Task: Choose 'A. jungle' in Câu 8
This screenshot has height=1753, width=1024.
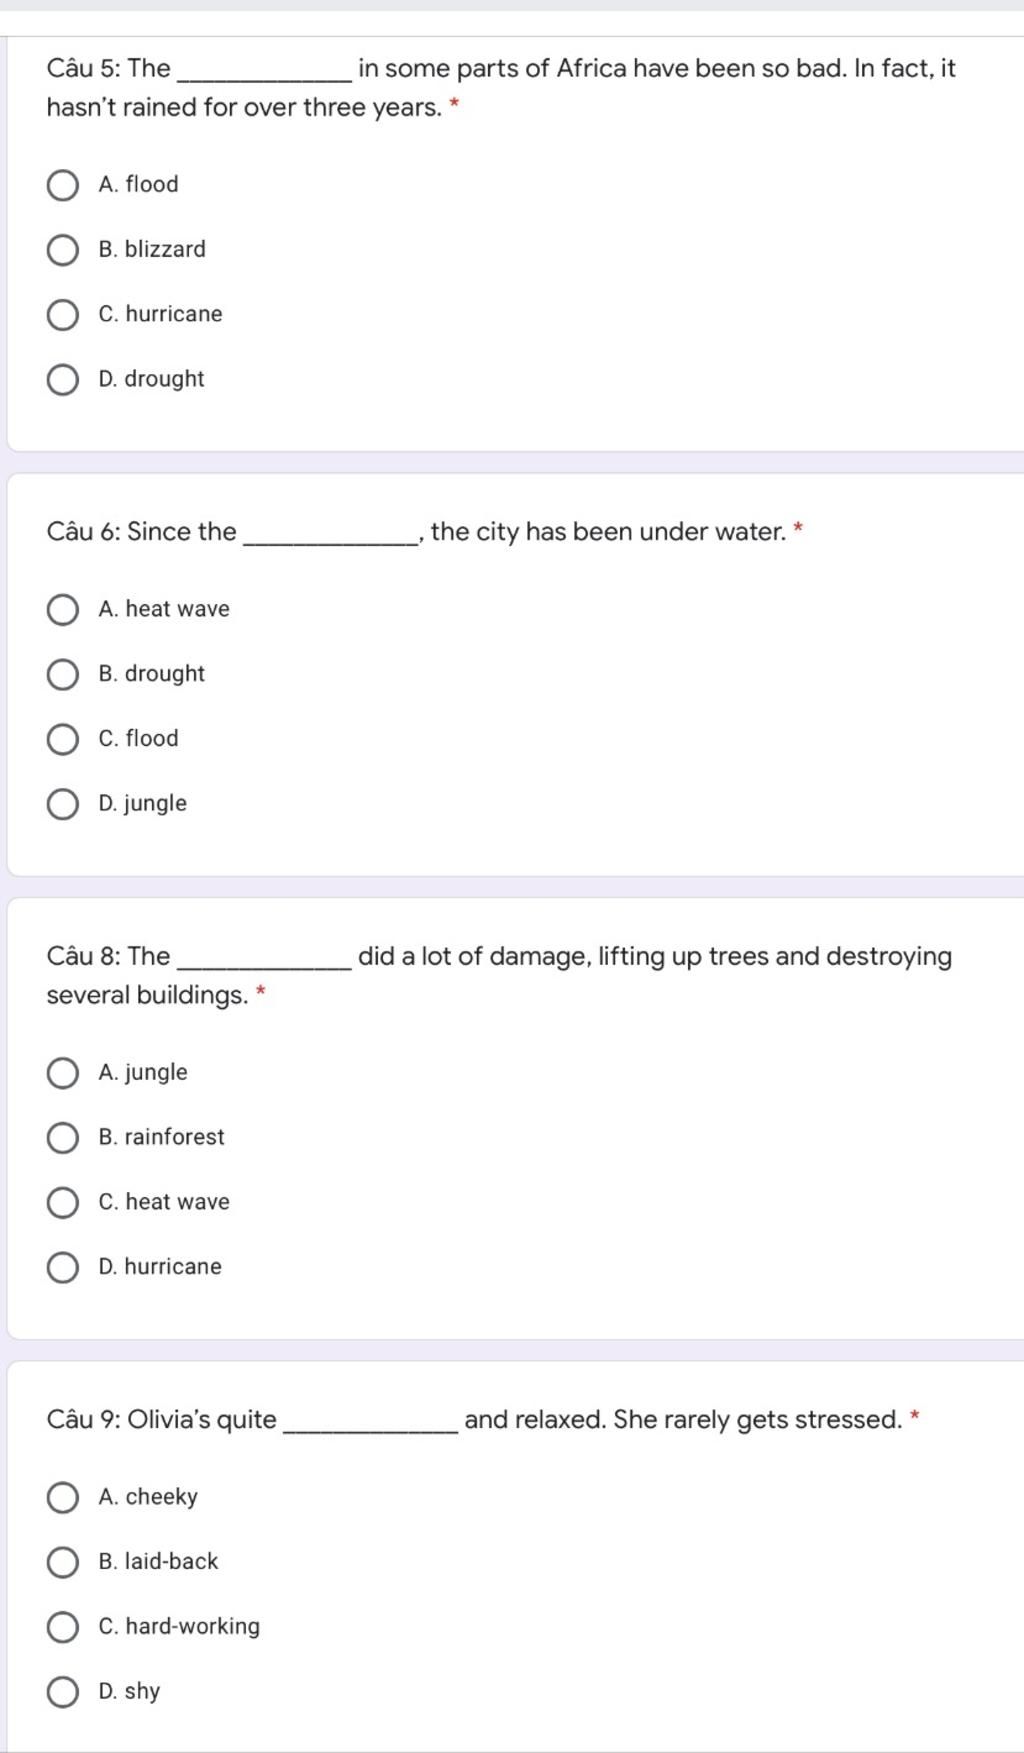Action: pyautogui.click(x=63, y=1073)
